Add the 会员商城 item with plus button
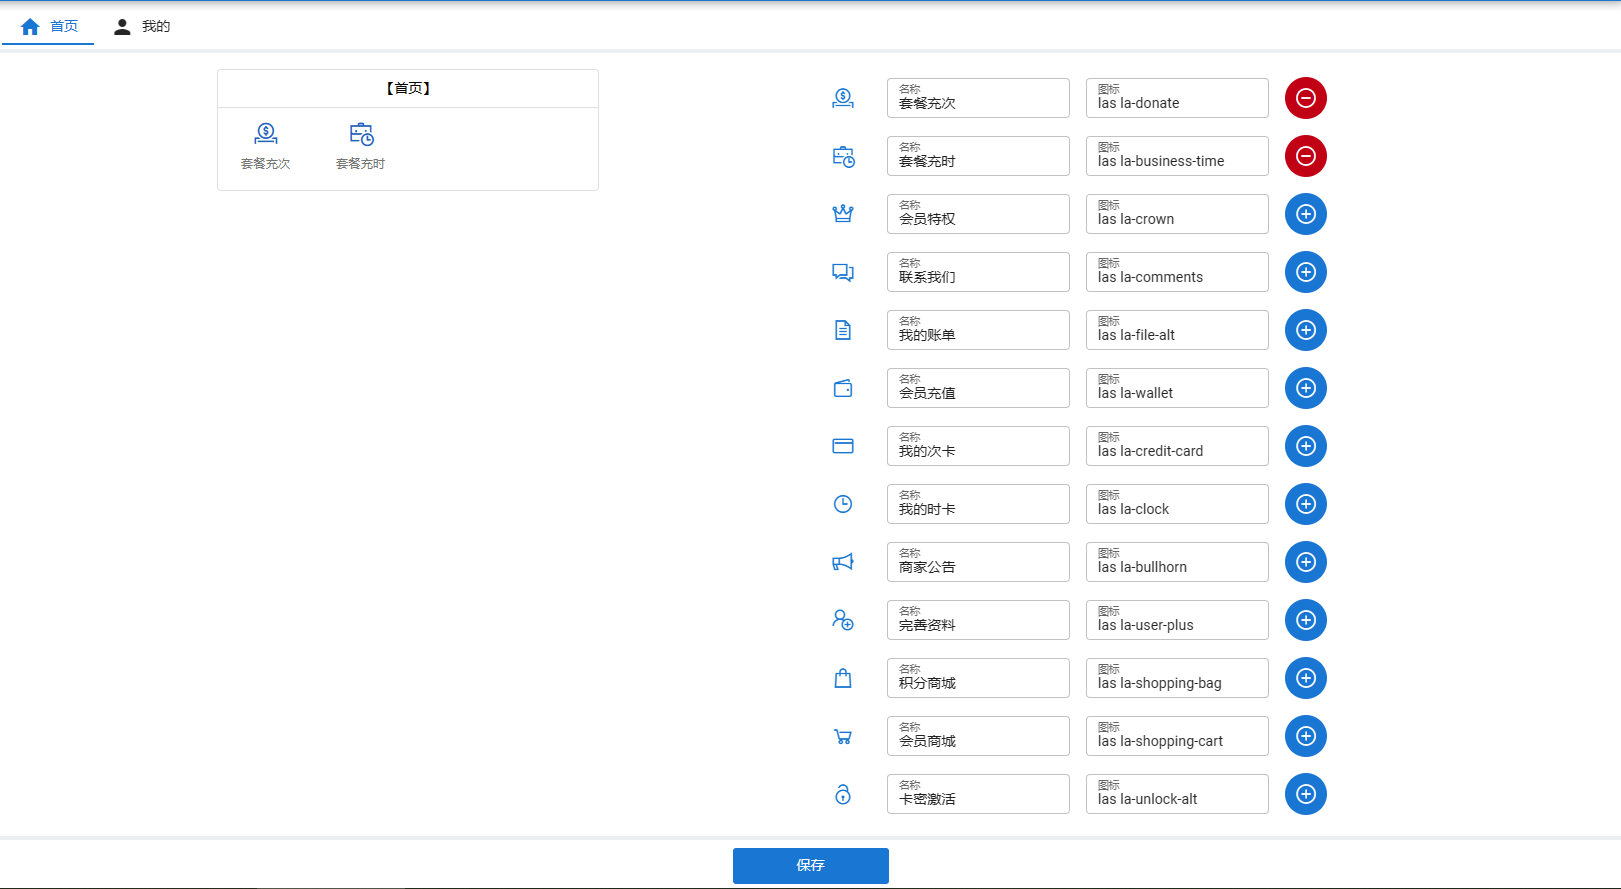 point(1306,736)
